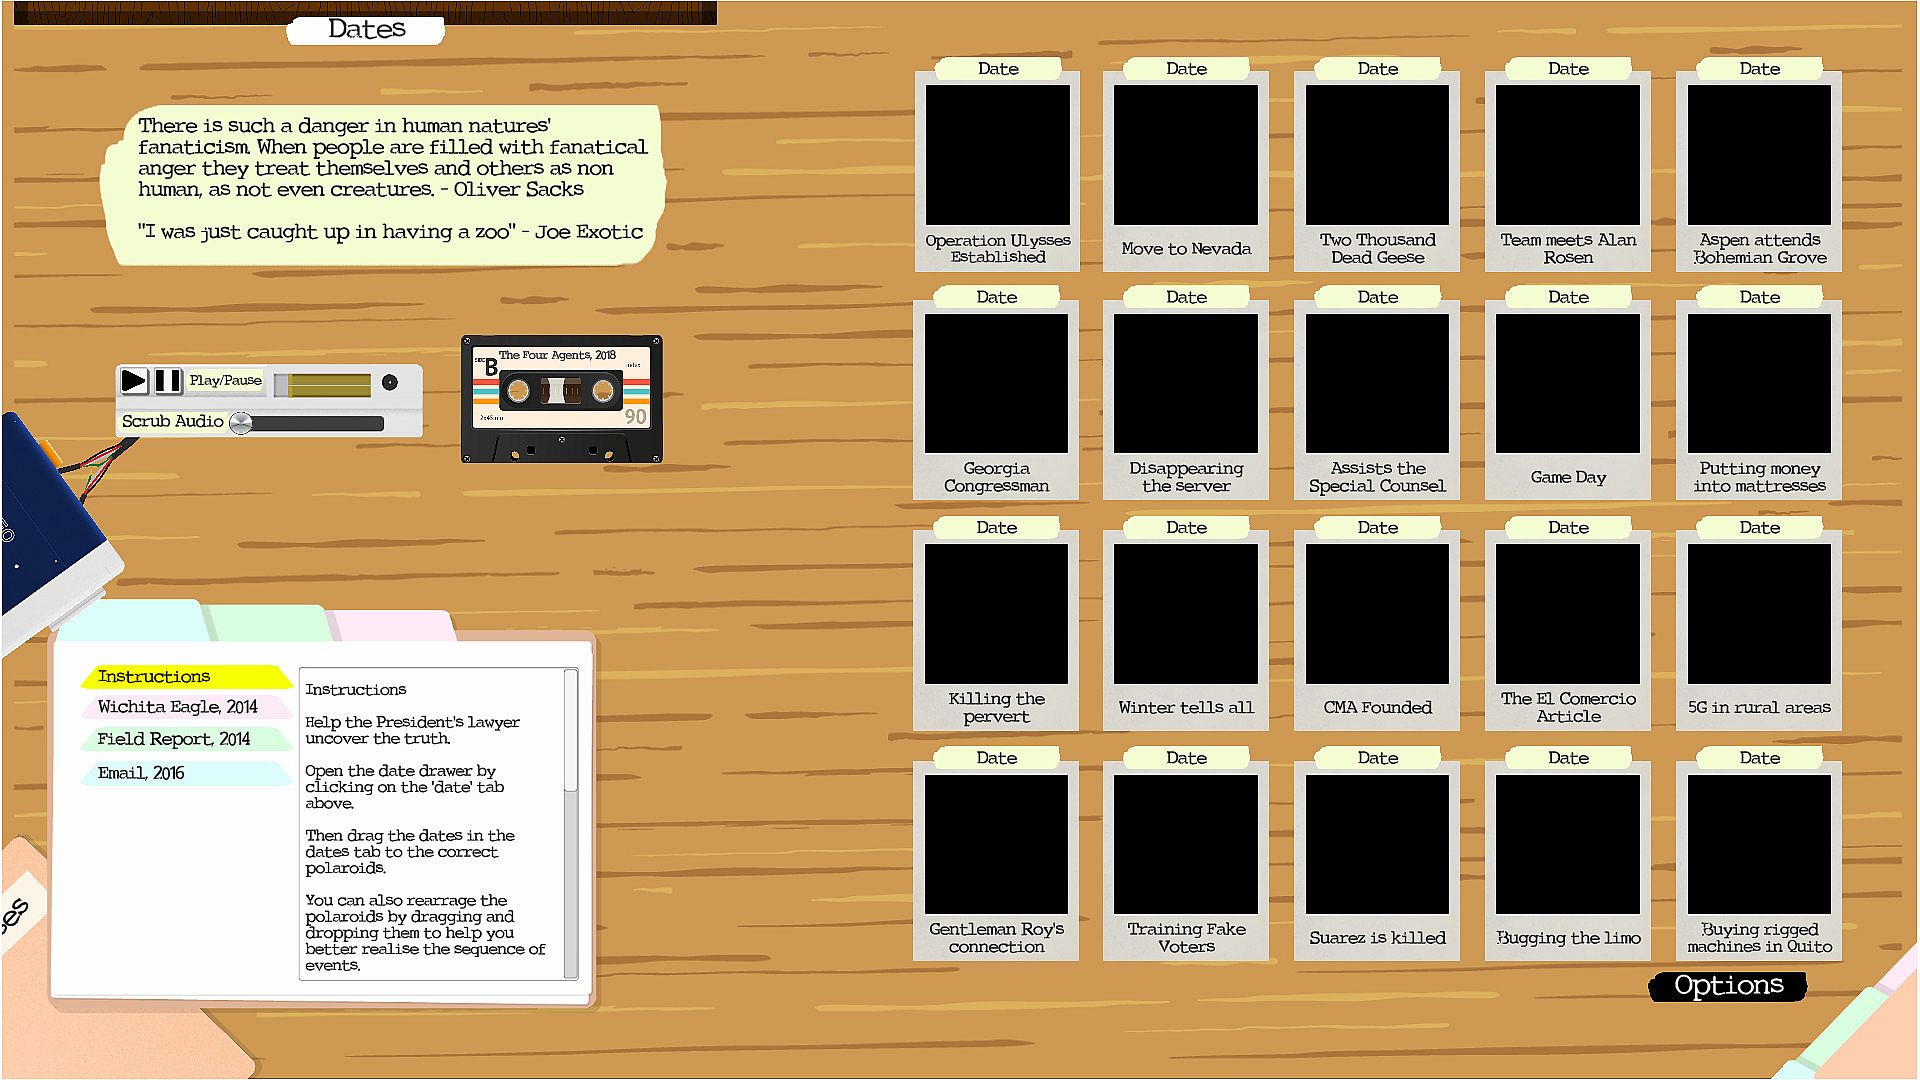This screenshot has width=1920, height=1080.
Task: Open the Dates drawer tab
Action: click(x=366, y=30)
